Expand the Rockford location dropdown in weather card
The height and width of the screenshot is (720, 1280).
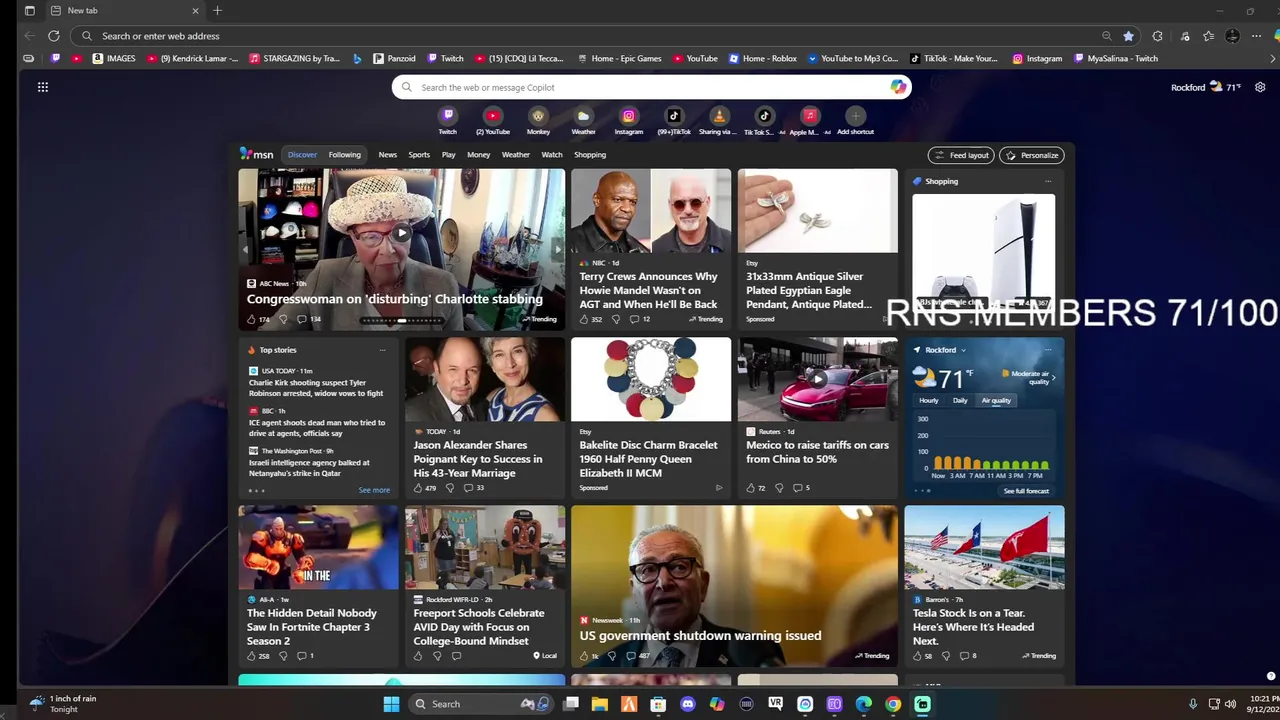963,350
